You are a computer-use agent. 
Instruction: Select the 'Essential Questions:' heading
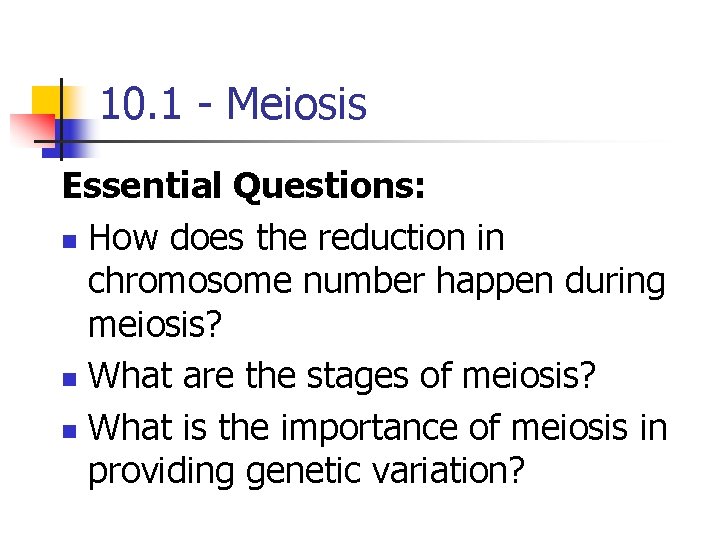(x=245, y=185)
